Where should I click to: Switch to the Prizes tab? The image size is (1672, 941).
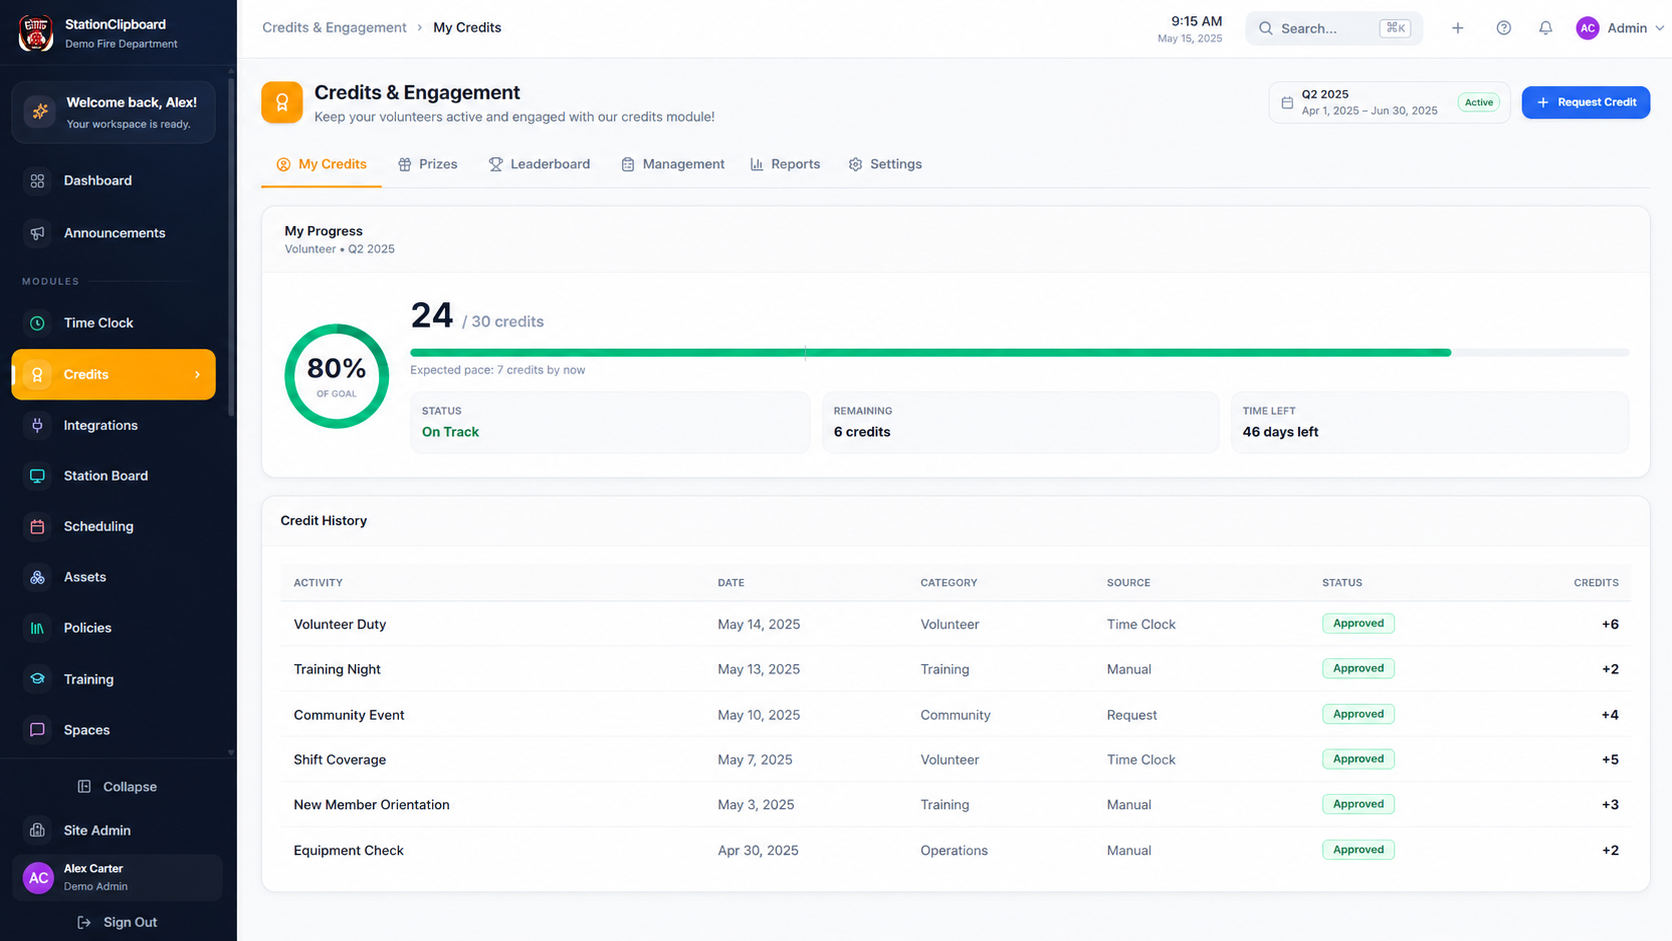[x=427, y=164]
